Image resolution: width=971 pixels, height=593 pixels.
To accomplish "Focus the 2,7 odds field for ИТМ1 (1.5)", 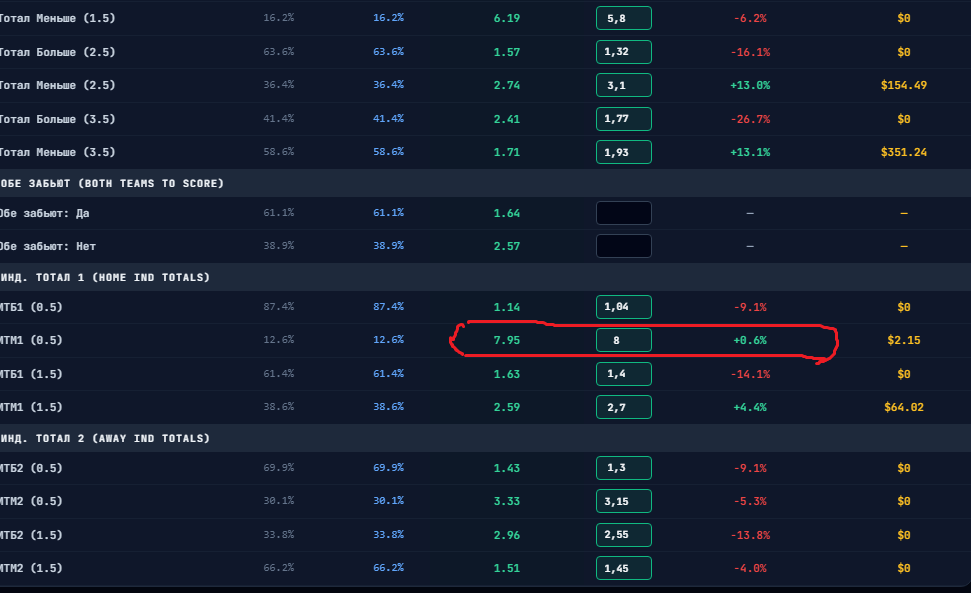I will [624, 407].
